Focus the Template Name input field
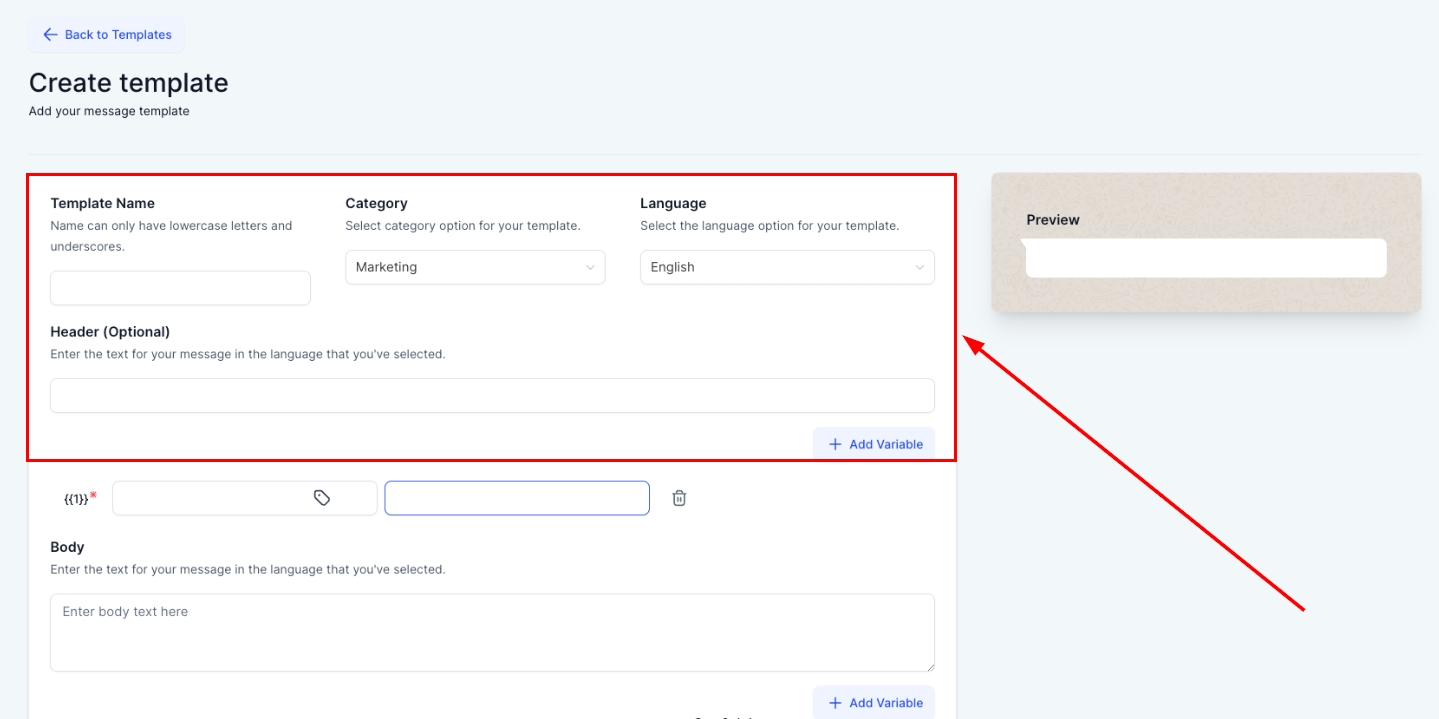 point(180,289)
